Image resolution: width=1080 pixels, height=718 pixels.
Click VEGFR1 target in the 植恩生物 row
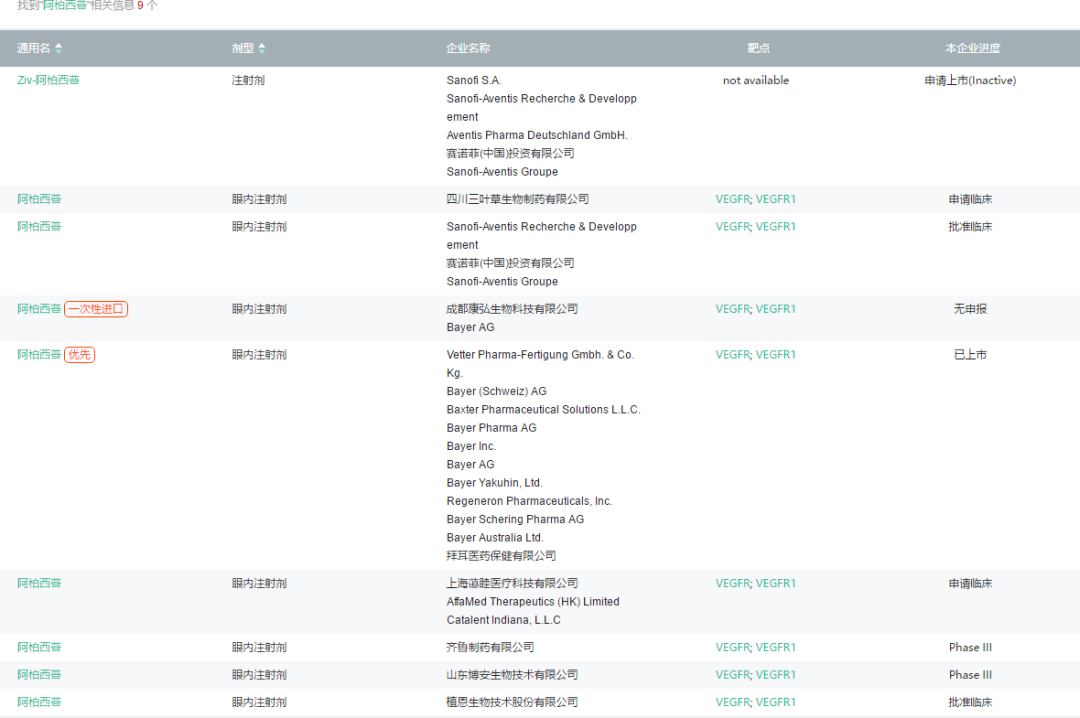776,702
